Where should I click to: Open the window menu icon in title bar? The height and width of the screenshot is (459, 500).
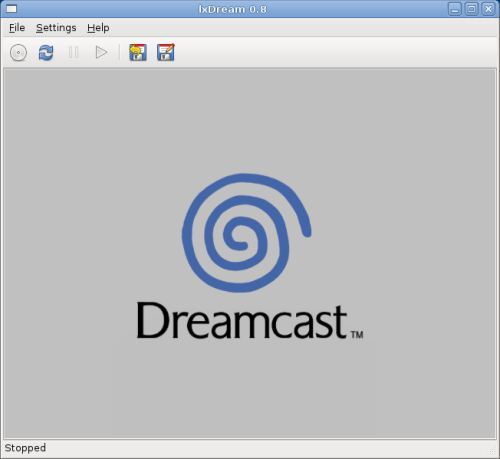11,9
